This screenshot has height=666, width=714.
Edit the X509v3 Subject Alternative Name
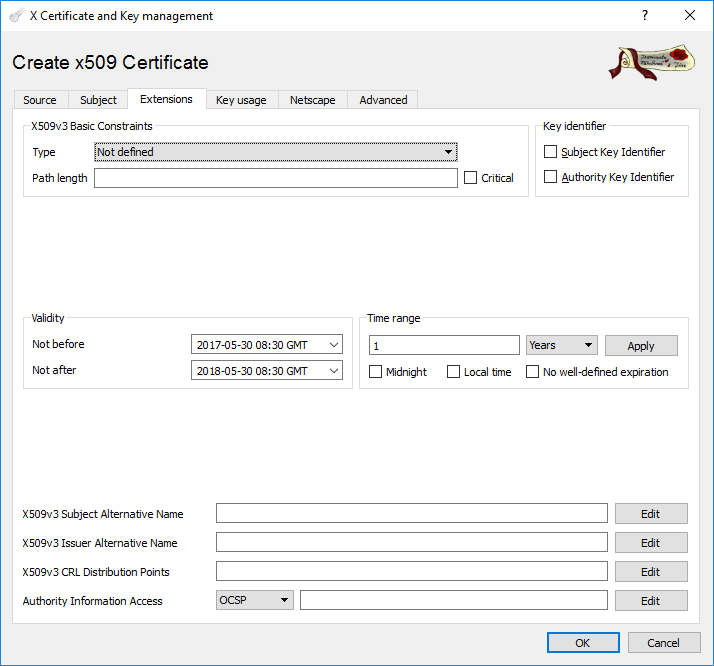[x=650, y=514]
